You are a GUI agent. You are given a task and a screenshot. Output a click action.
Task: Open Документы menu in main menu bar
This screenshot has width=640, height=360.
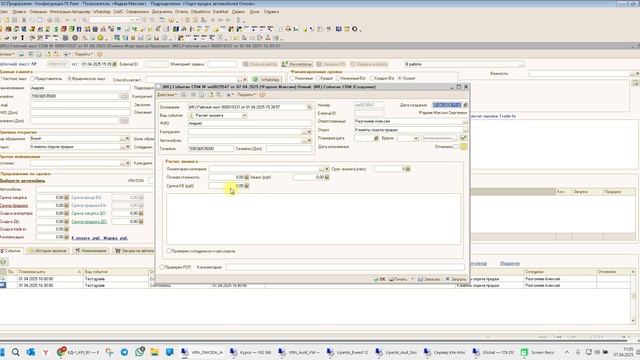(x=162, y=12)
